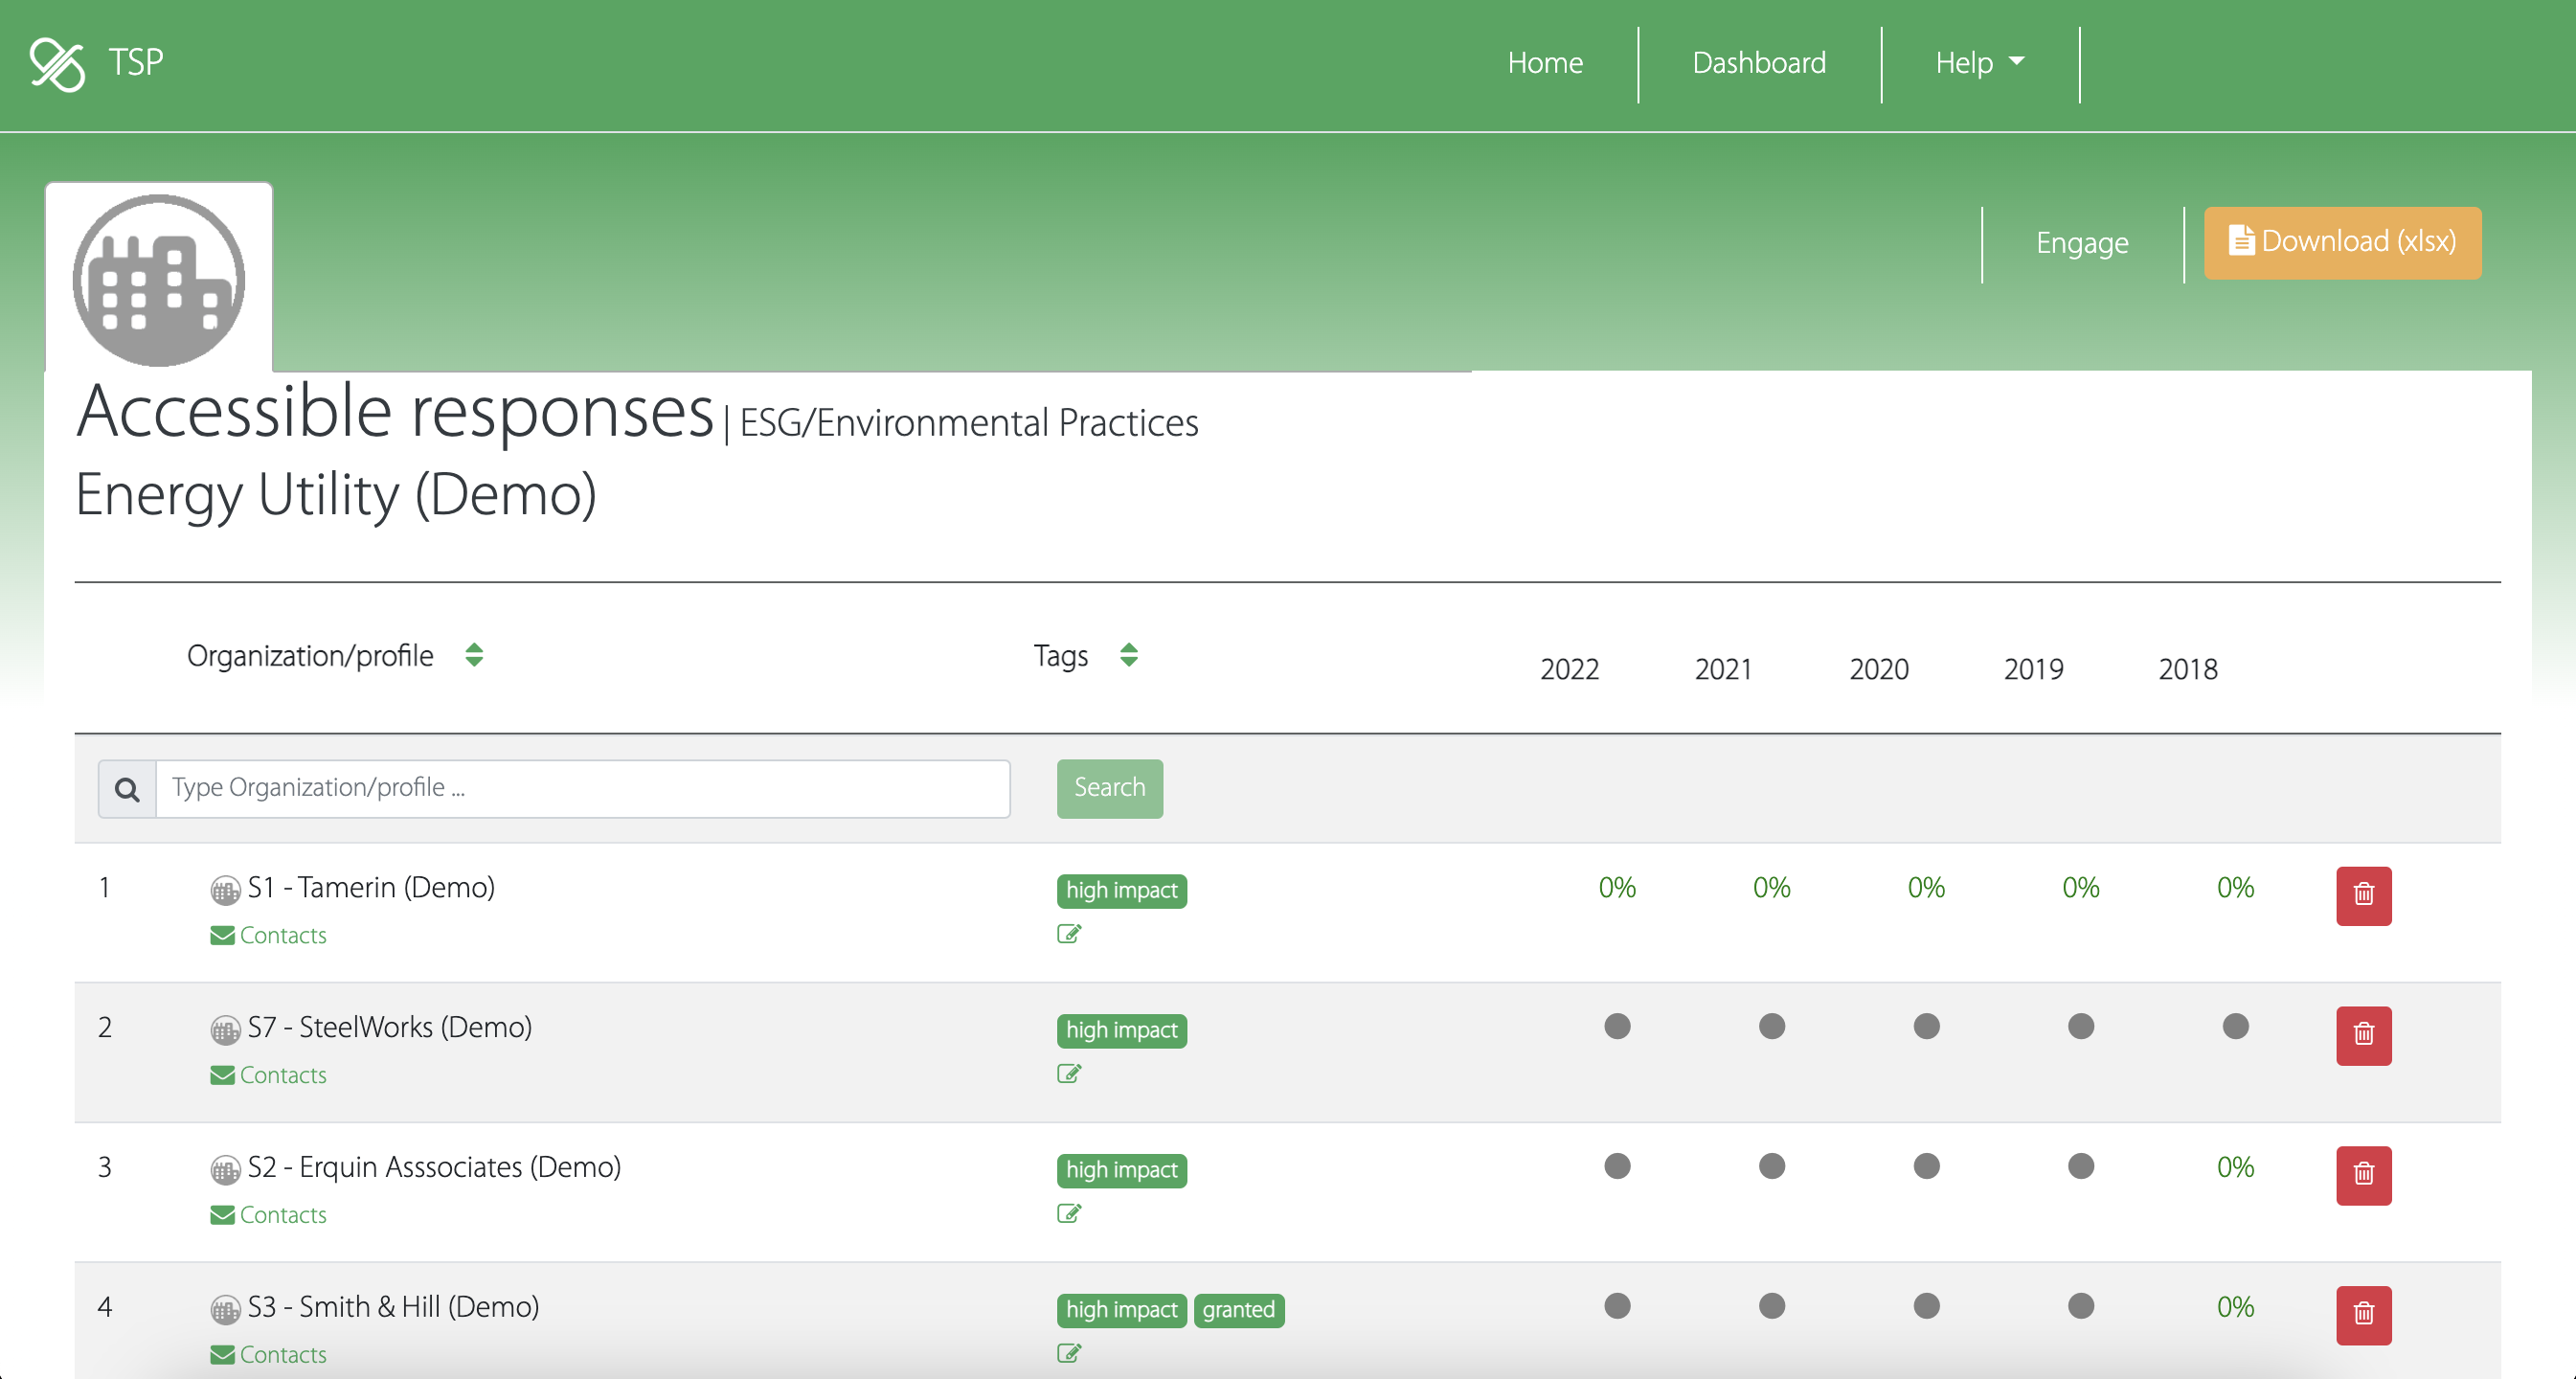Screen dimensions: 2576x1379
Task: Click SteelWorks 2022 gray status dot
Action: pyautogui.click(x=1616, y=1026)
